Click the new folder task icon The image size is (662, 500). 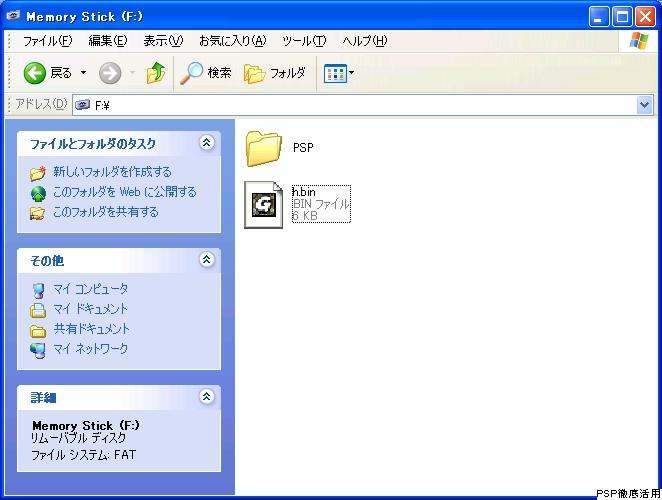tap(38, 173)
